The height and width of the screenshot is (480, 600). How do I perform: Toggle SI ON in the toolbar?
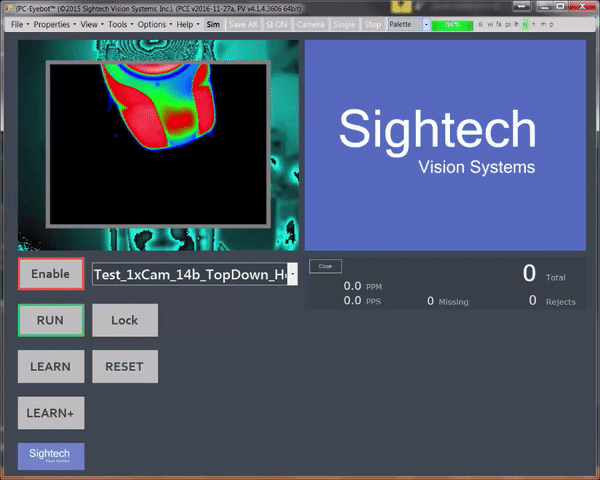[x=277, y=23]
